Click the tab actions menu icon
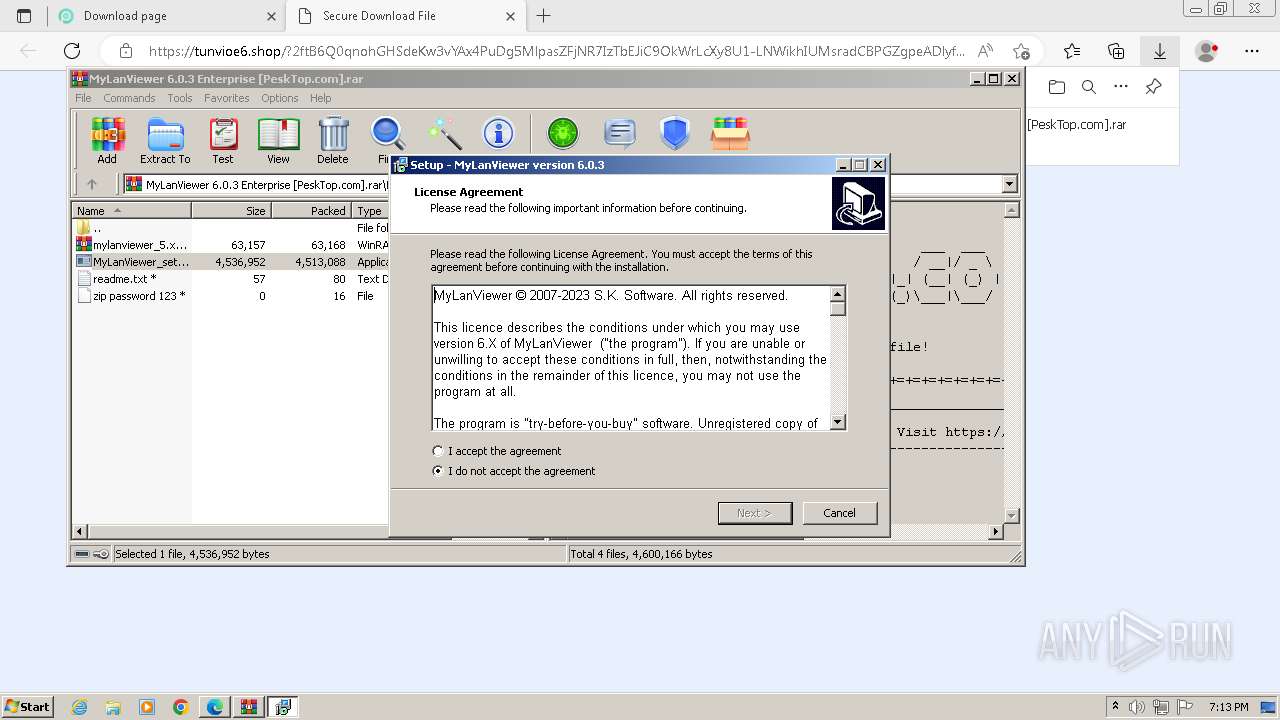The height and width of the screenshot is (720, 1280). point(24,16)
